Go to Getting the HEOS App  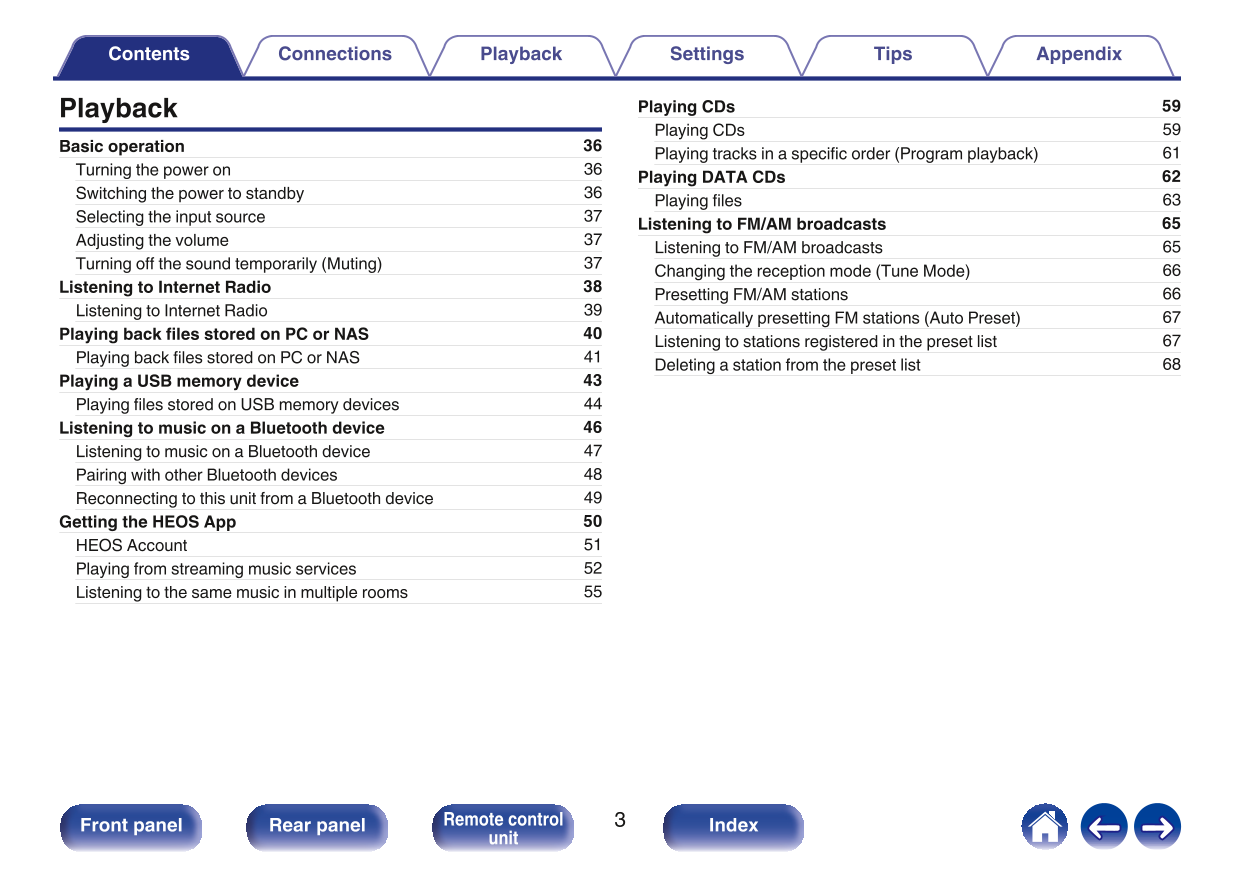tap(148, 522)
